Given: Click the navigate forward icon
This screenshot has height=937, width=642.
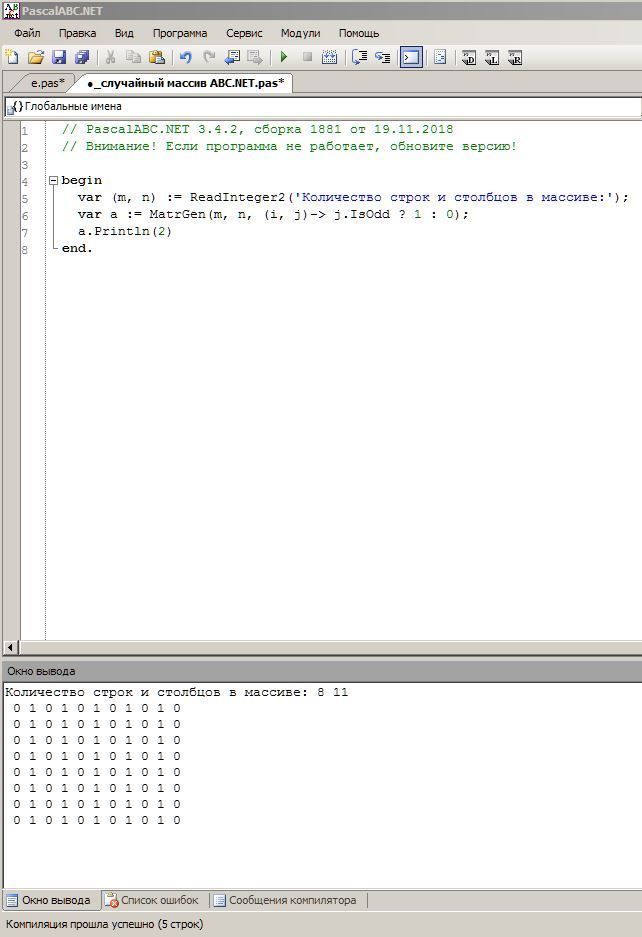Looking at the screenshot, I should click(255, 57).
